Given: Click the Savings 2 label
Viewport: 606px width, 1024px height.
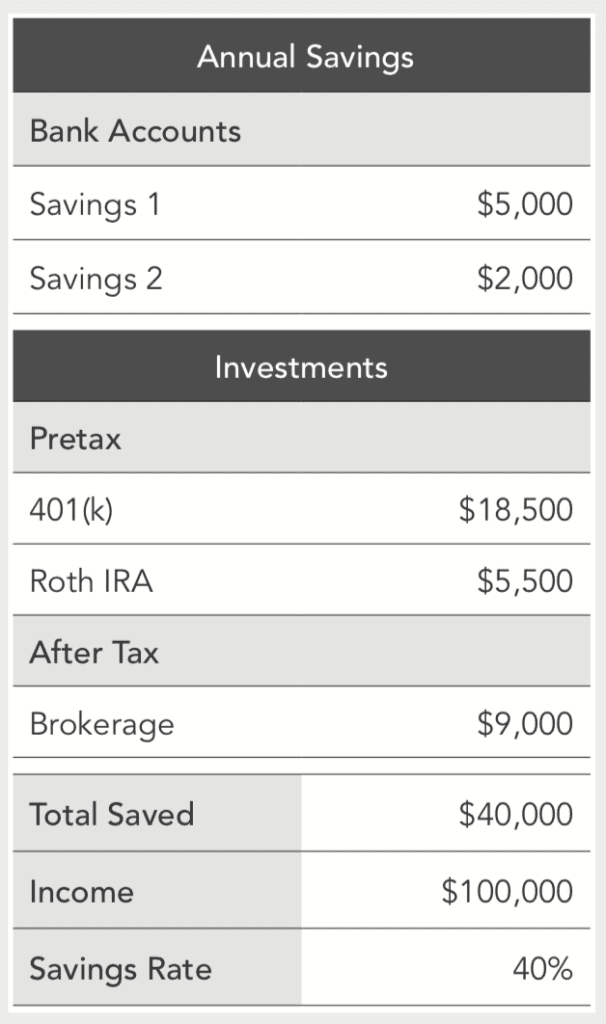Looking at the screenshot, I should 96,278.
